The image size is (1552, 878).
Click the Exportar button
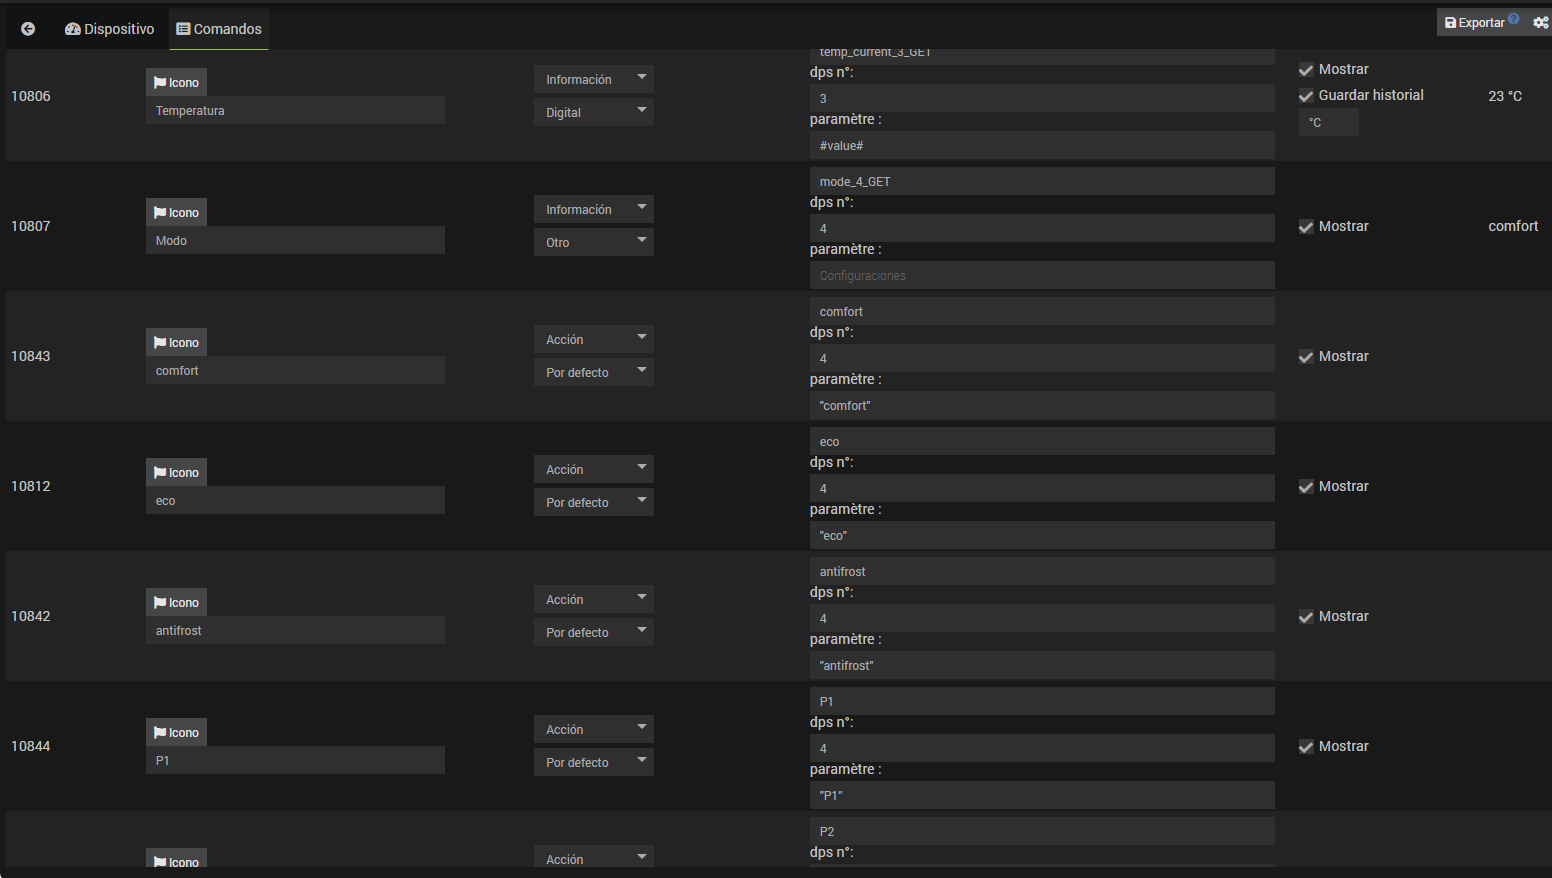pyautogui.click(x=1474, y=22)
